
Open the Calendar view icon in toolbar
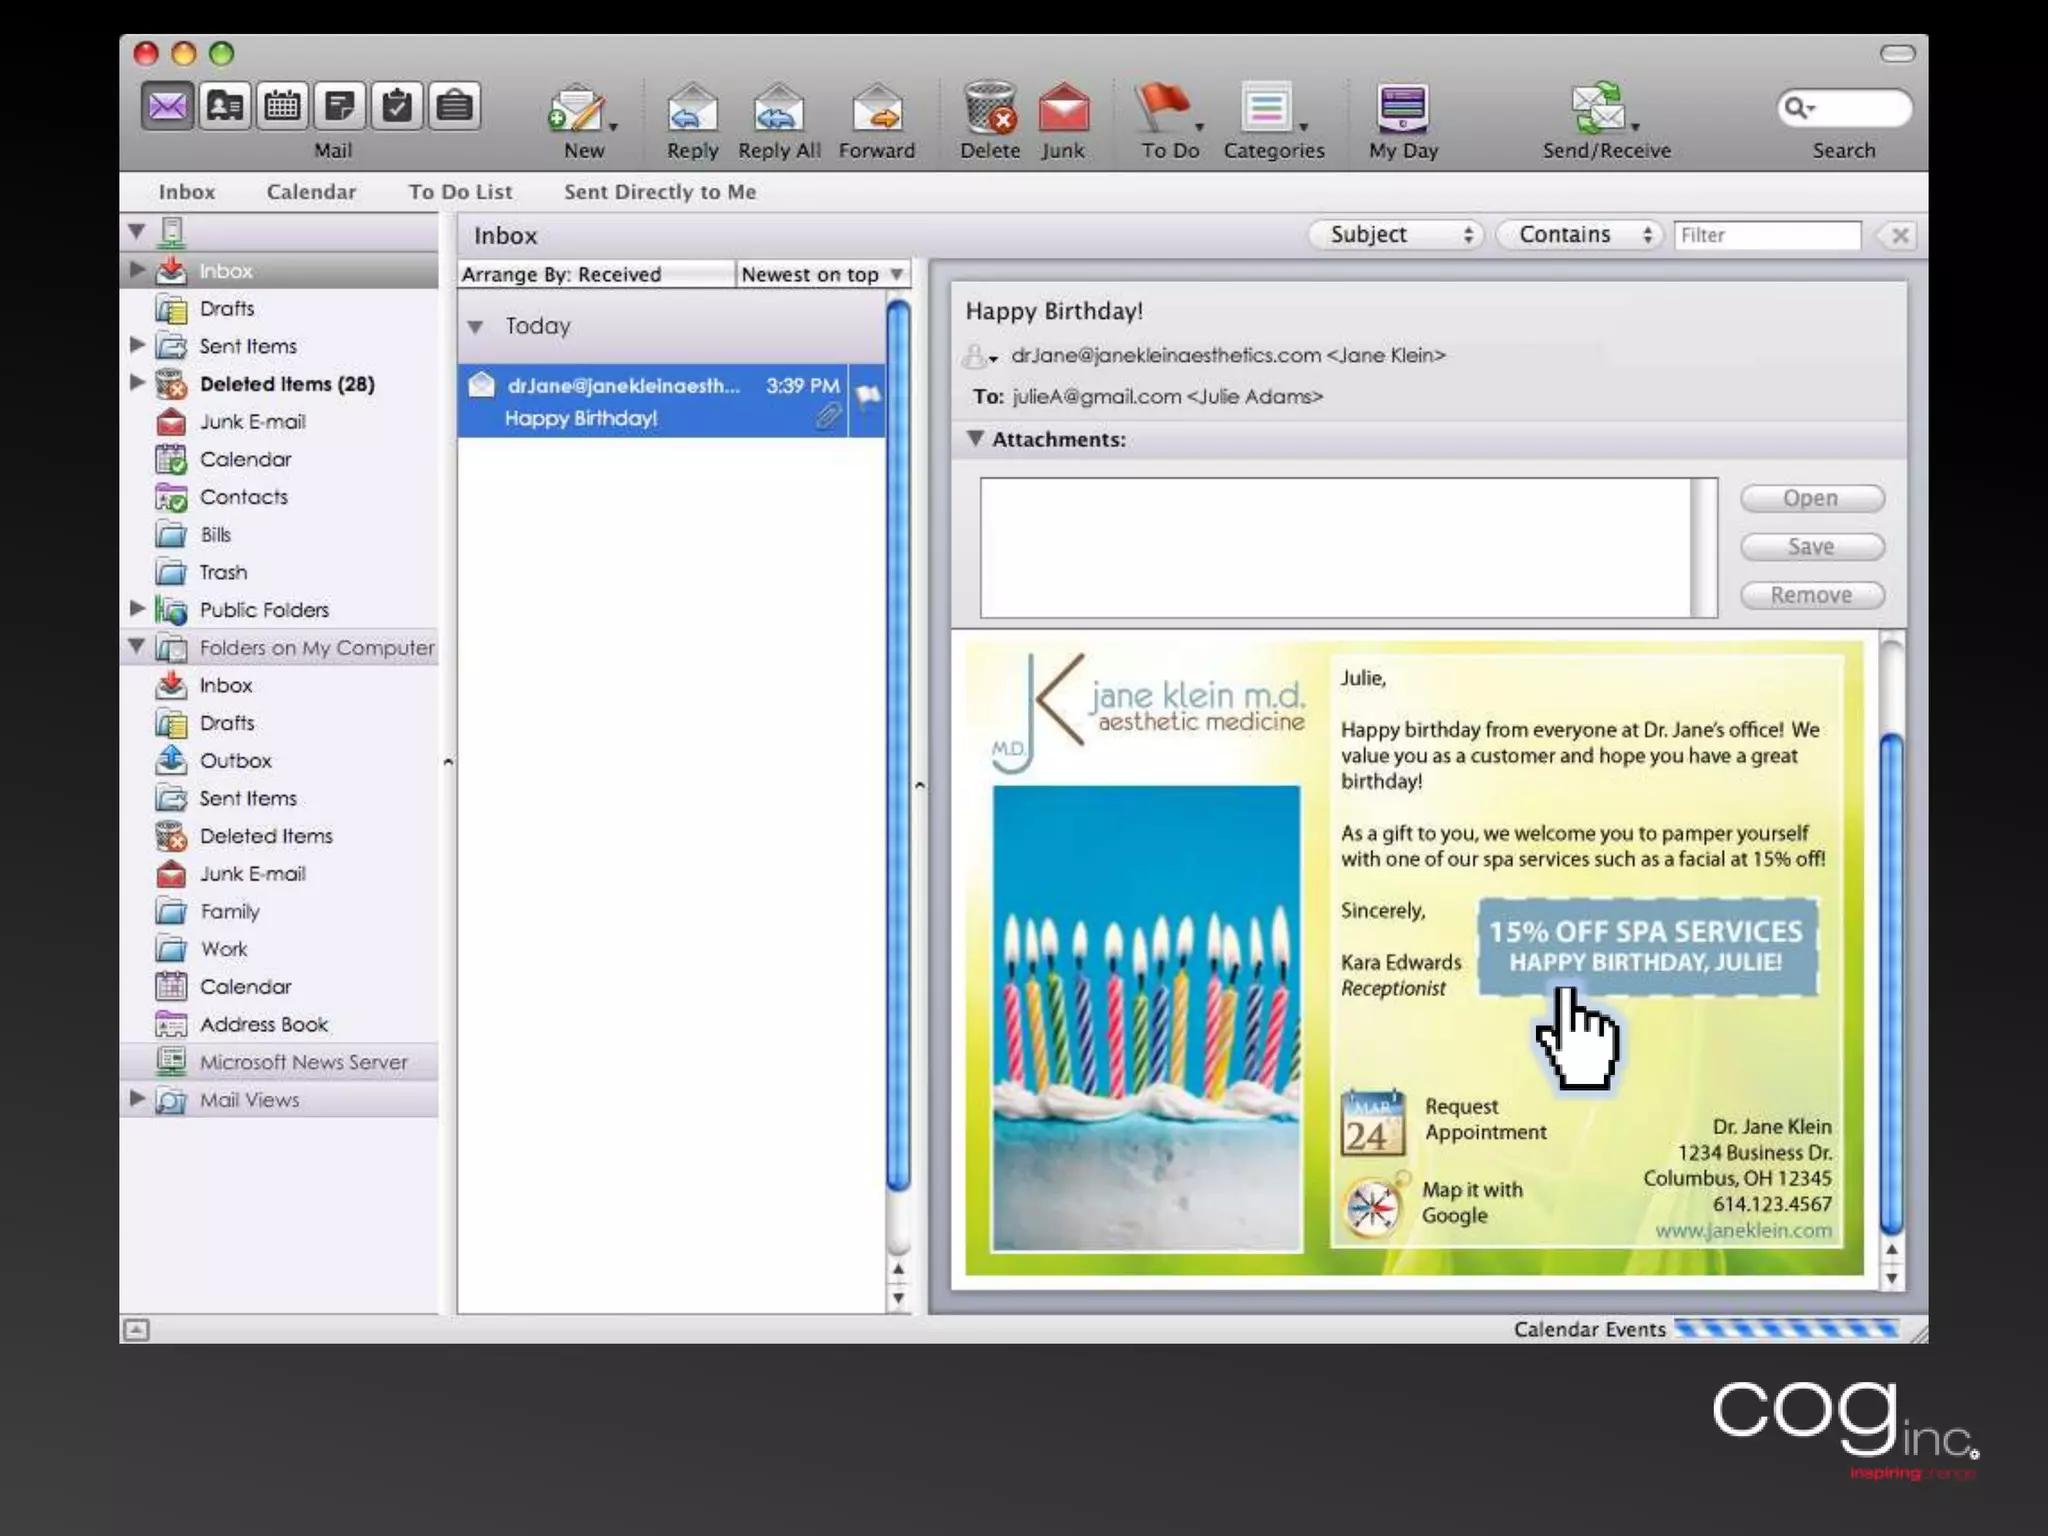point(282,105)
